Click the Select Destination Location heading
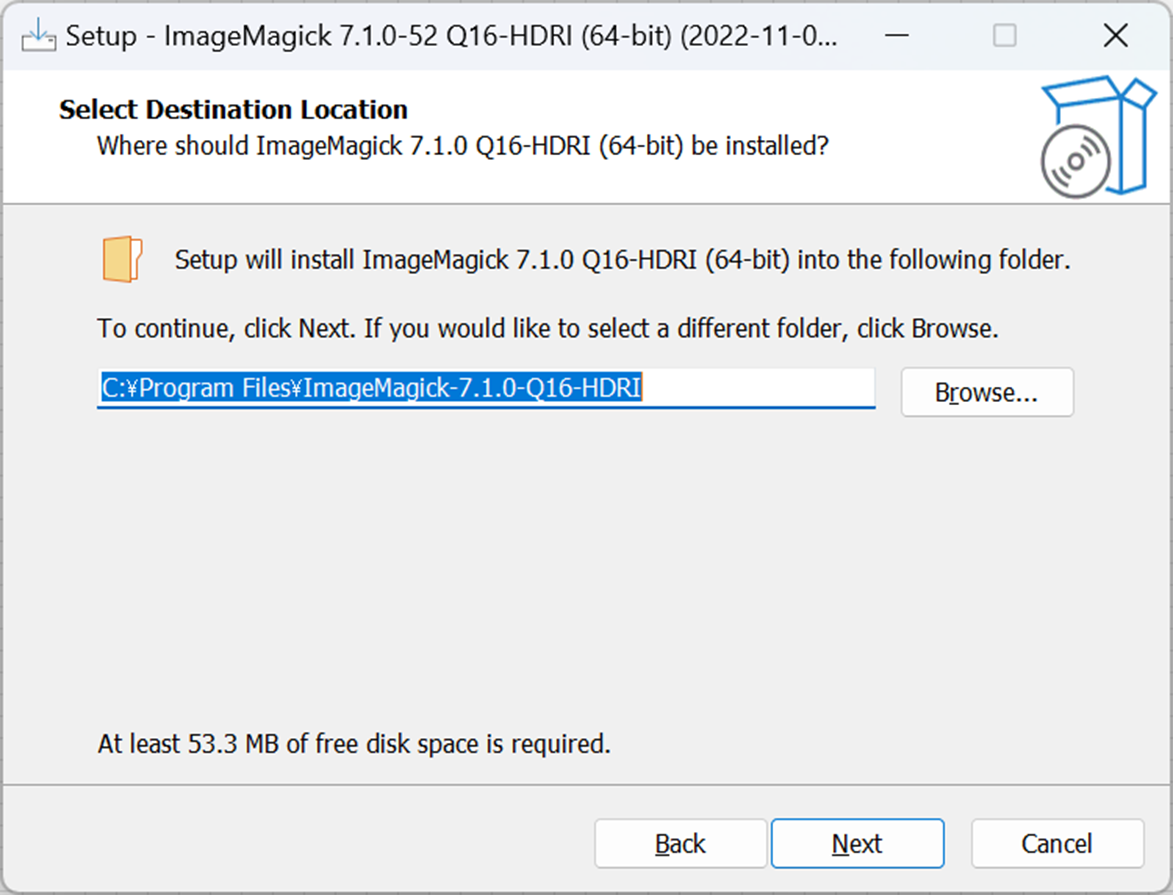 [x=233, y=110]
